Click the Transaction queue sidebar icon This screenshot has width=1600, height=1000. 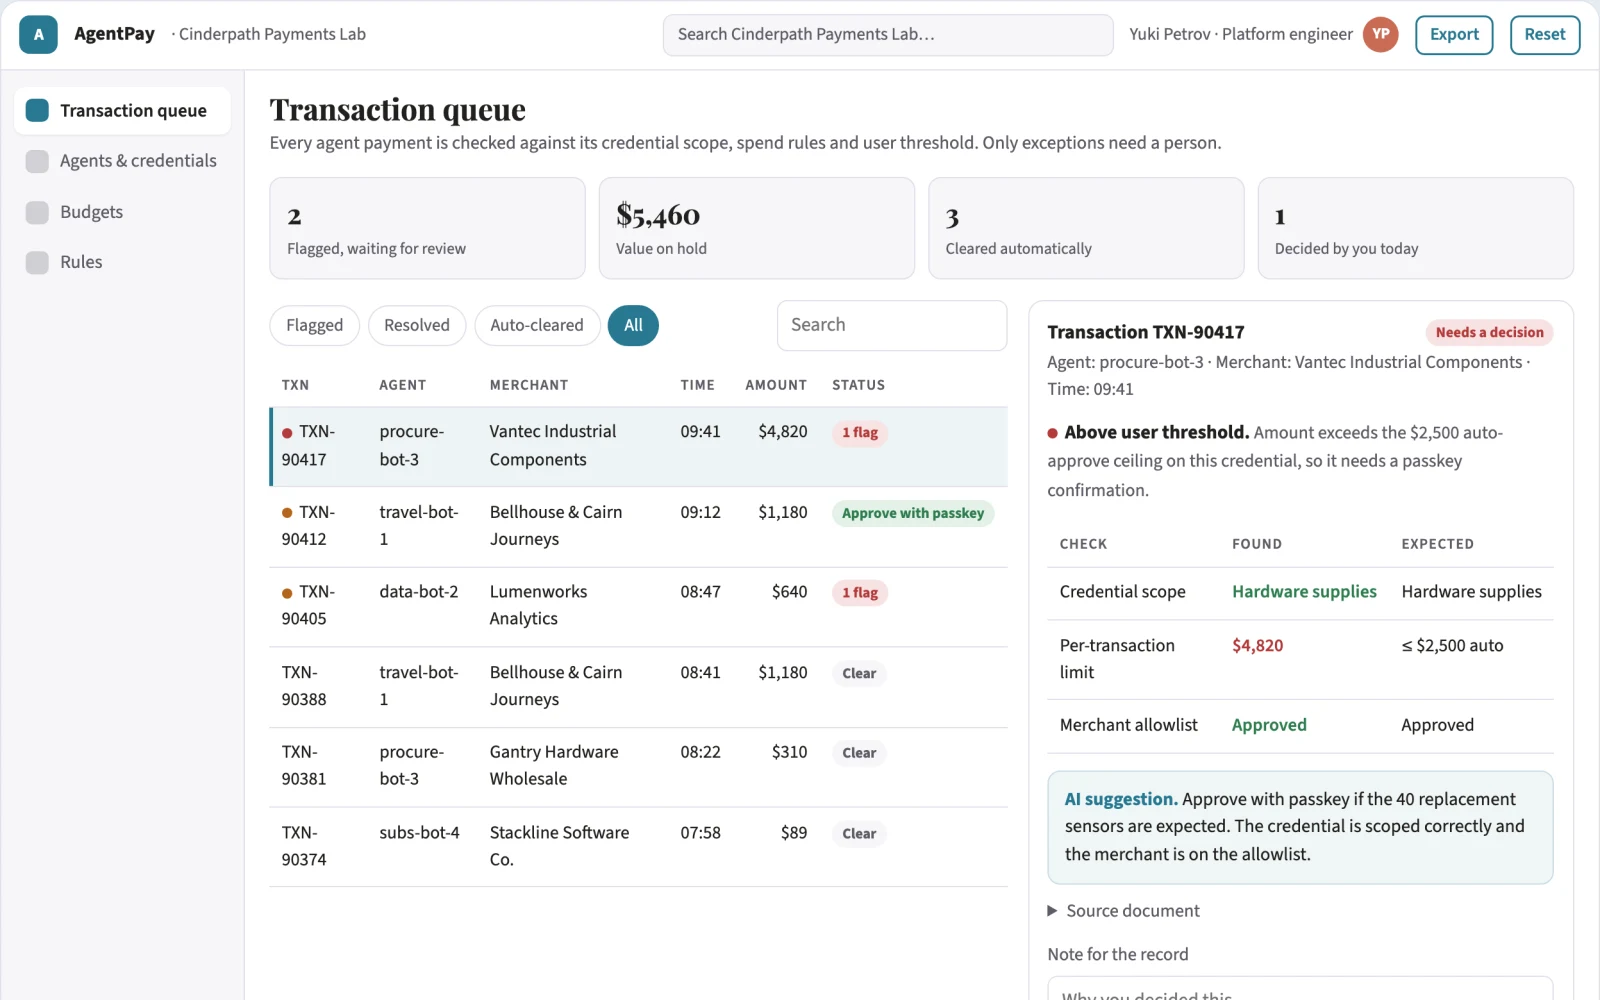[x=37, y=110]
